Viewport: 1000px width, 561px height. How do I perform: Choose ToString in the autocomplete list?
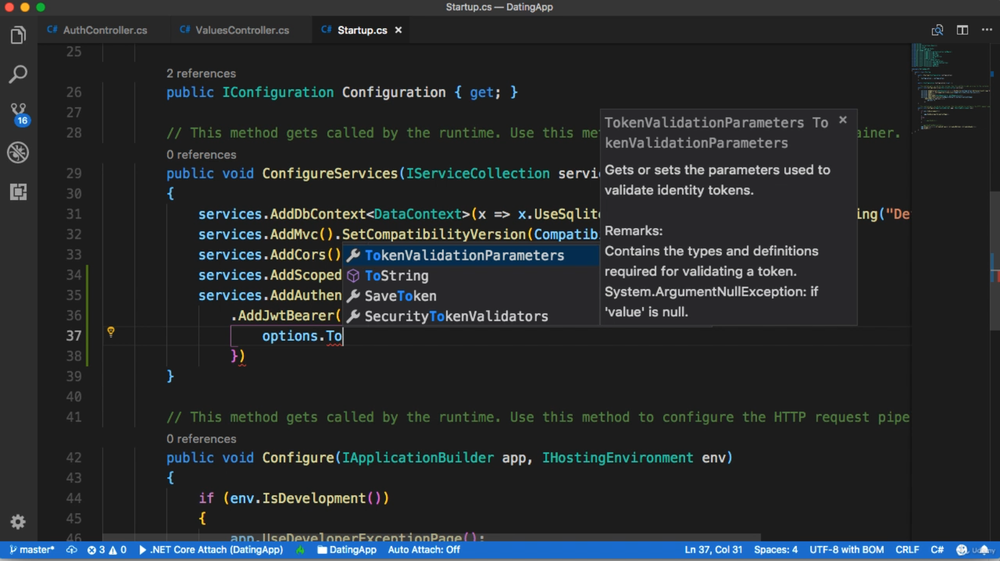pyautogui.click(x=396, y=276)
